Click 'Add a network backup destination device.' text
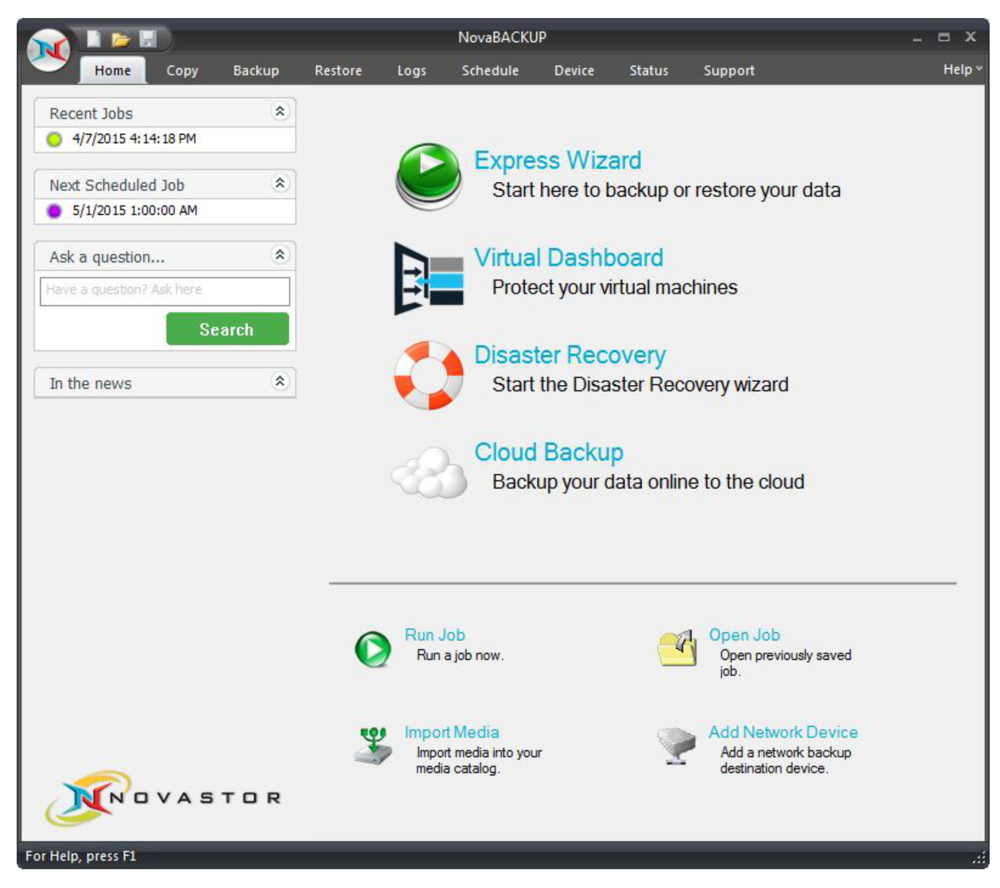Viewport: 1000px width, 888px height. click(x=786, y=760)
